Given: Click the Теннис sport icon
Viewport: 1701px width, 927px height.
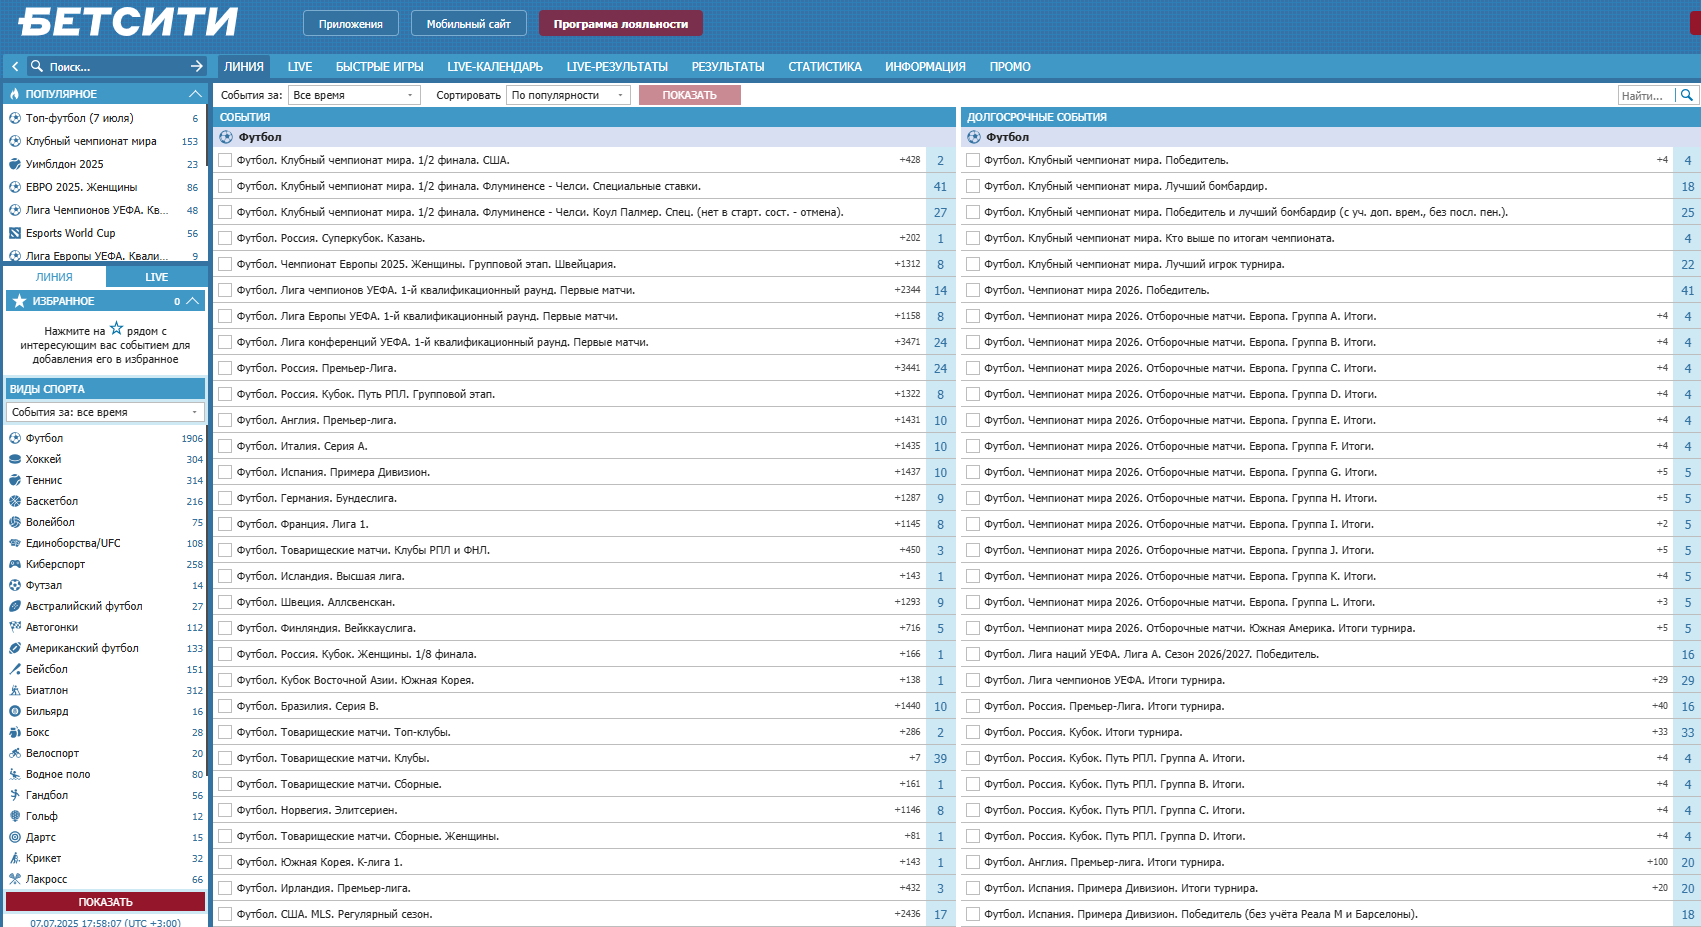Looking at the screenshot, I should point(15,480).
